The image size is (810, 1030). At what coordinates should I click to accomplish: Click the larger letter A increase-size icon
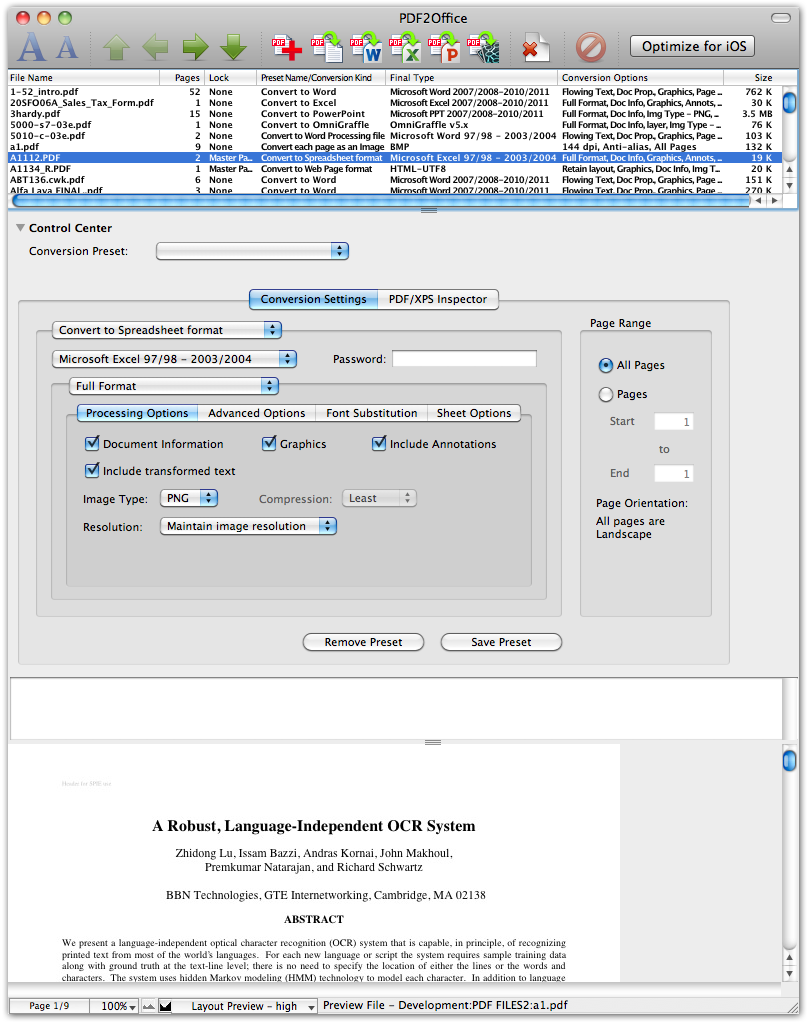32,47
